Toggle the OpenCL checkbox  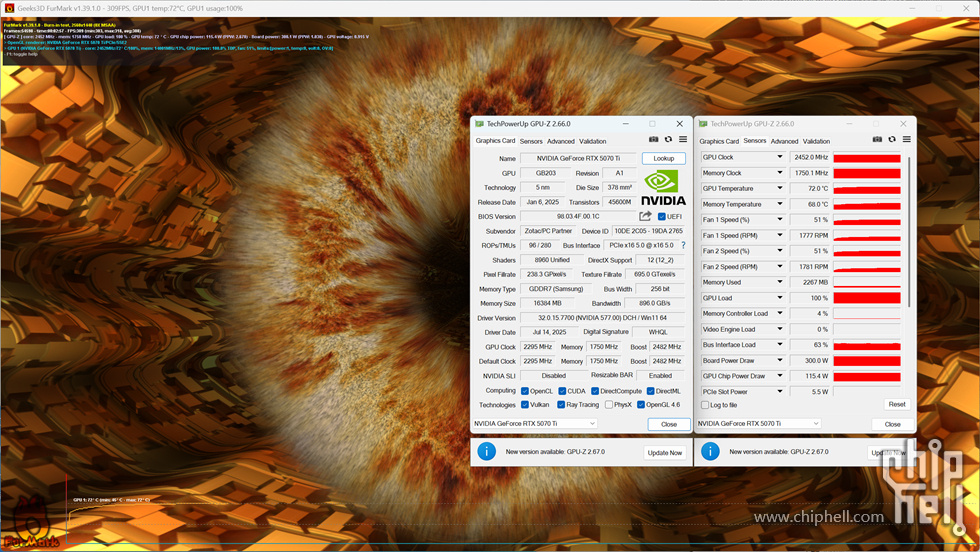click(x=525, y=391)
